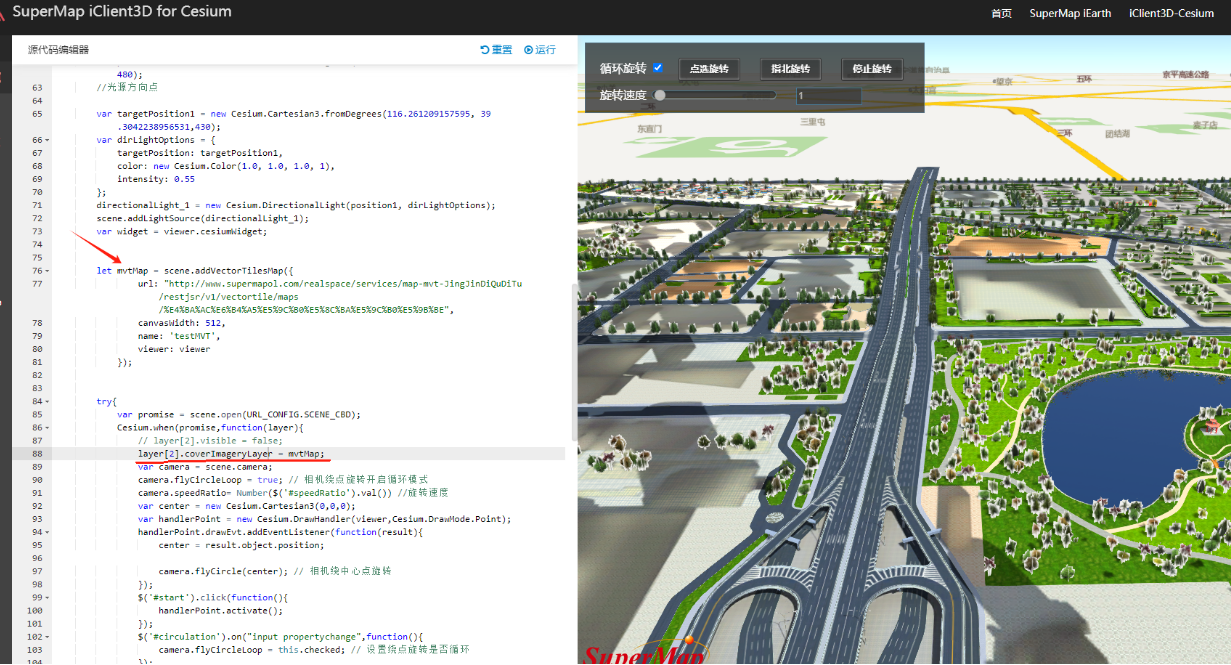Image resolution: width=1231 pixels, height=665 pixels.
Task: Click the line 'camera.flyCircle(center);'
Action: [221, 570]
